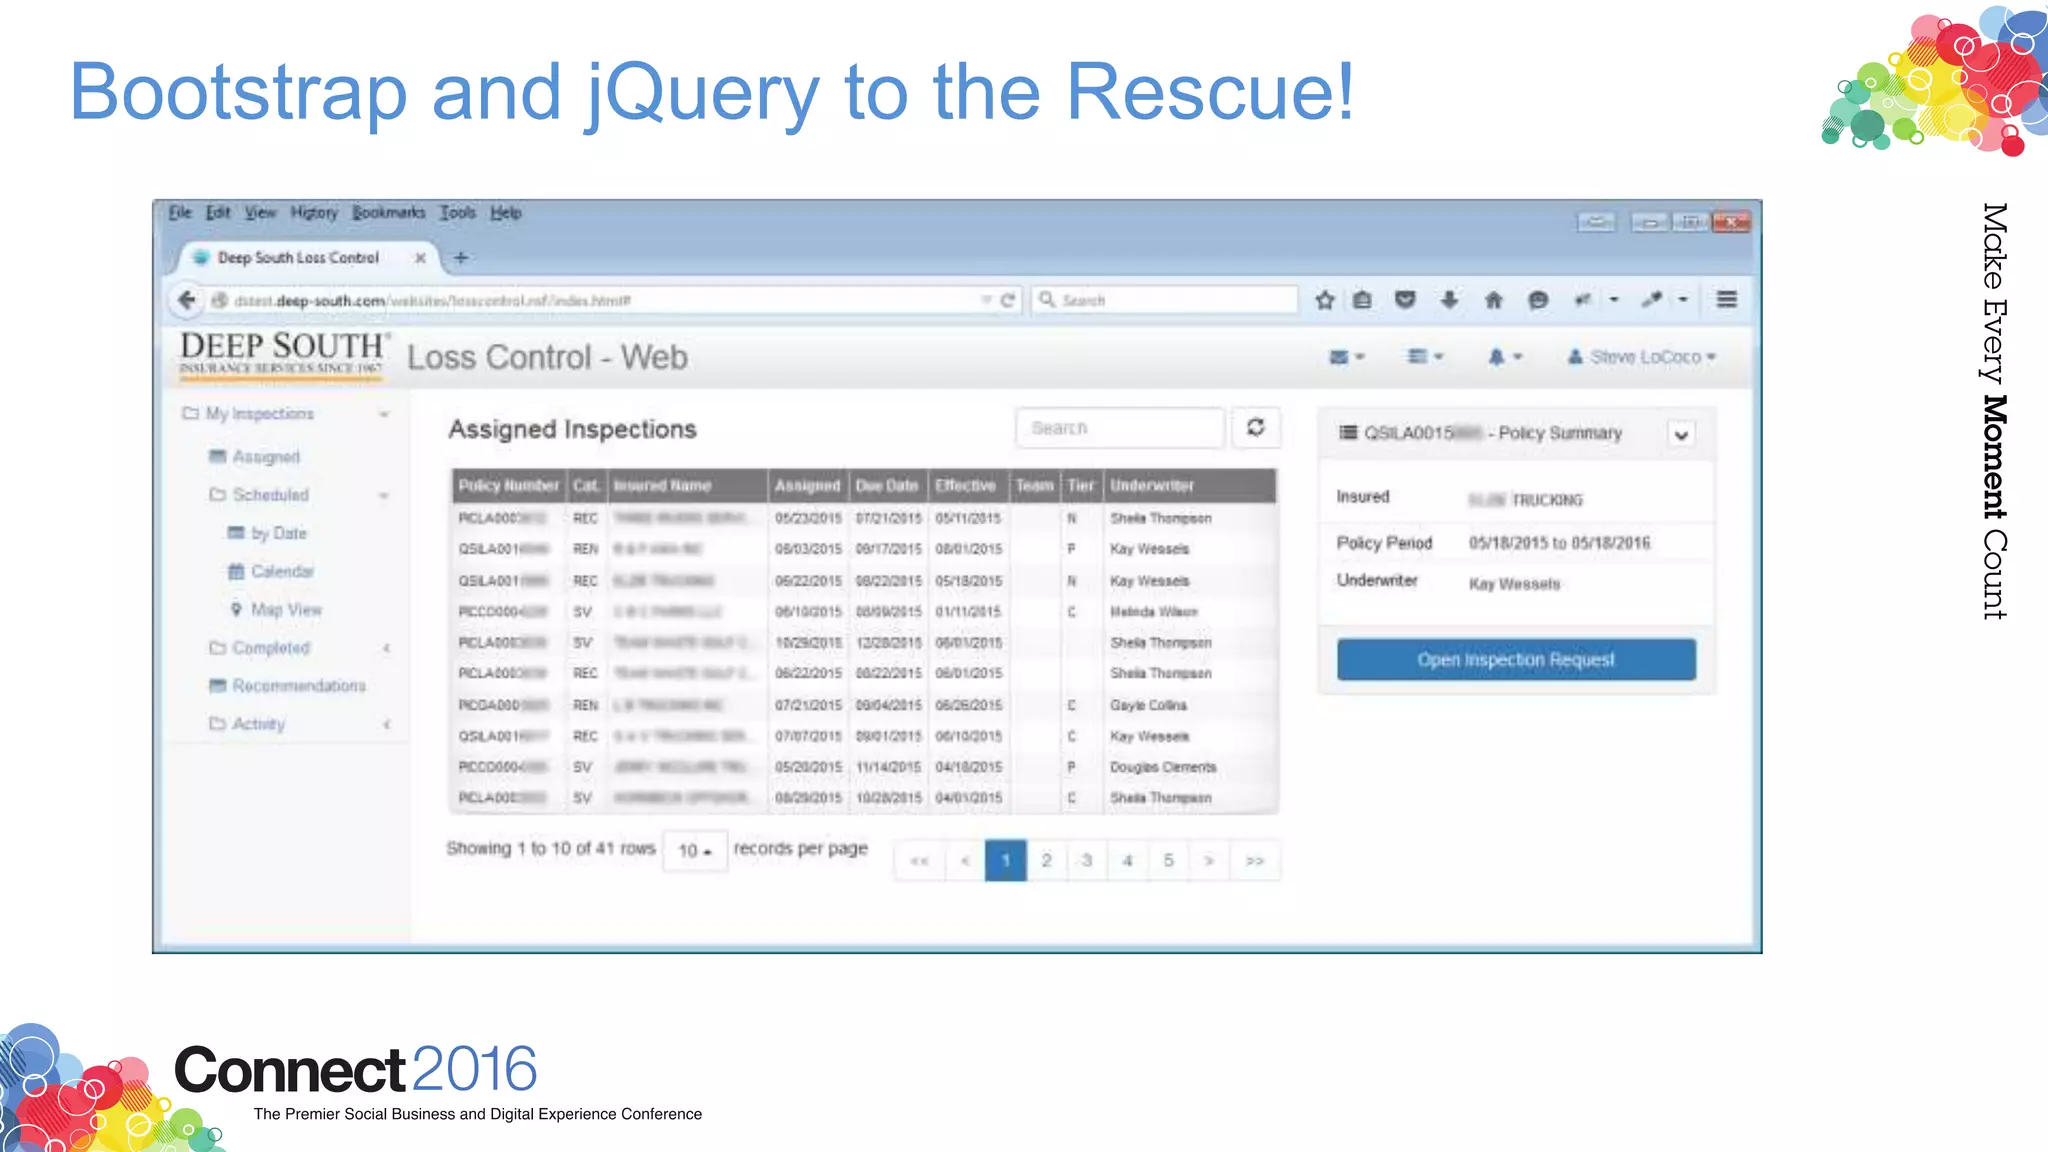This screenshot has height=1152, width=2048.
Task: Open Recommendations in sidebar
Action: click(288, 686)
